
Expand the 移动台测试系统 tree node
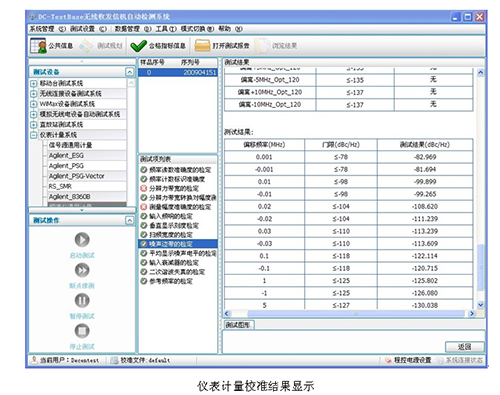point(33,83)
